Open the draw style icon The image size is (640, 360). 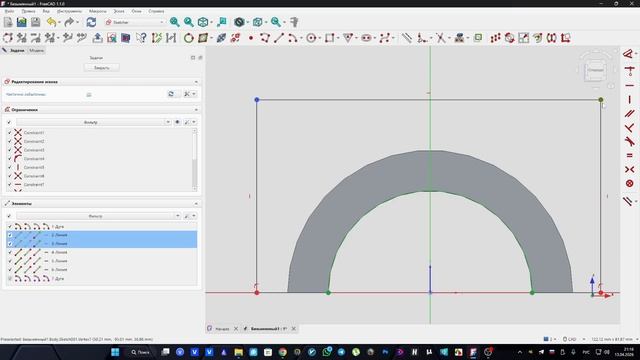tap(239, 22)
